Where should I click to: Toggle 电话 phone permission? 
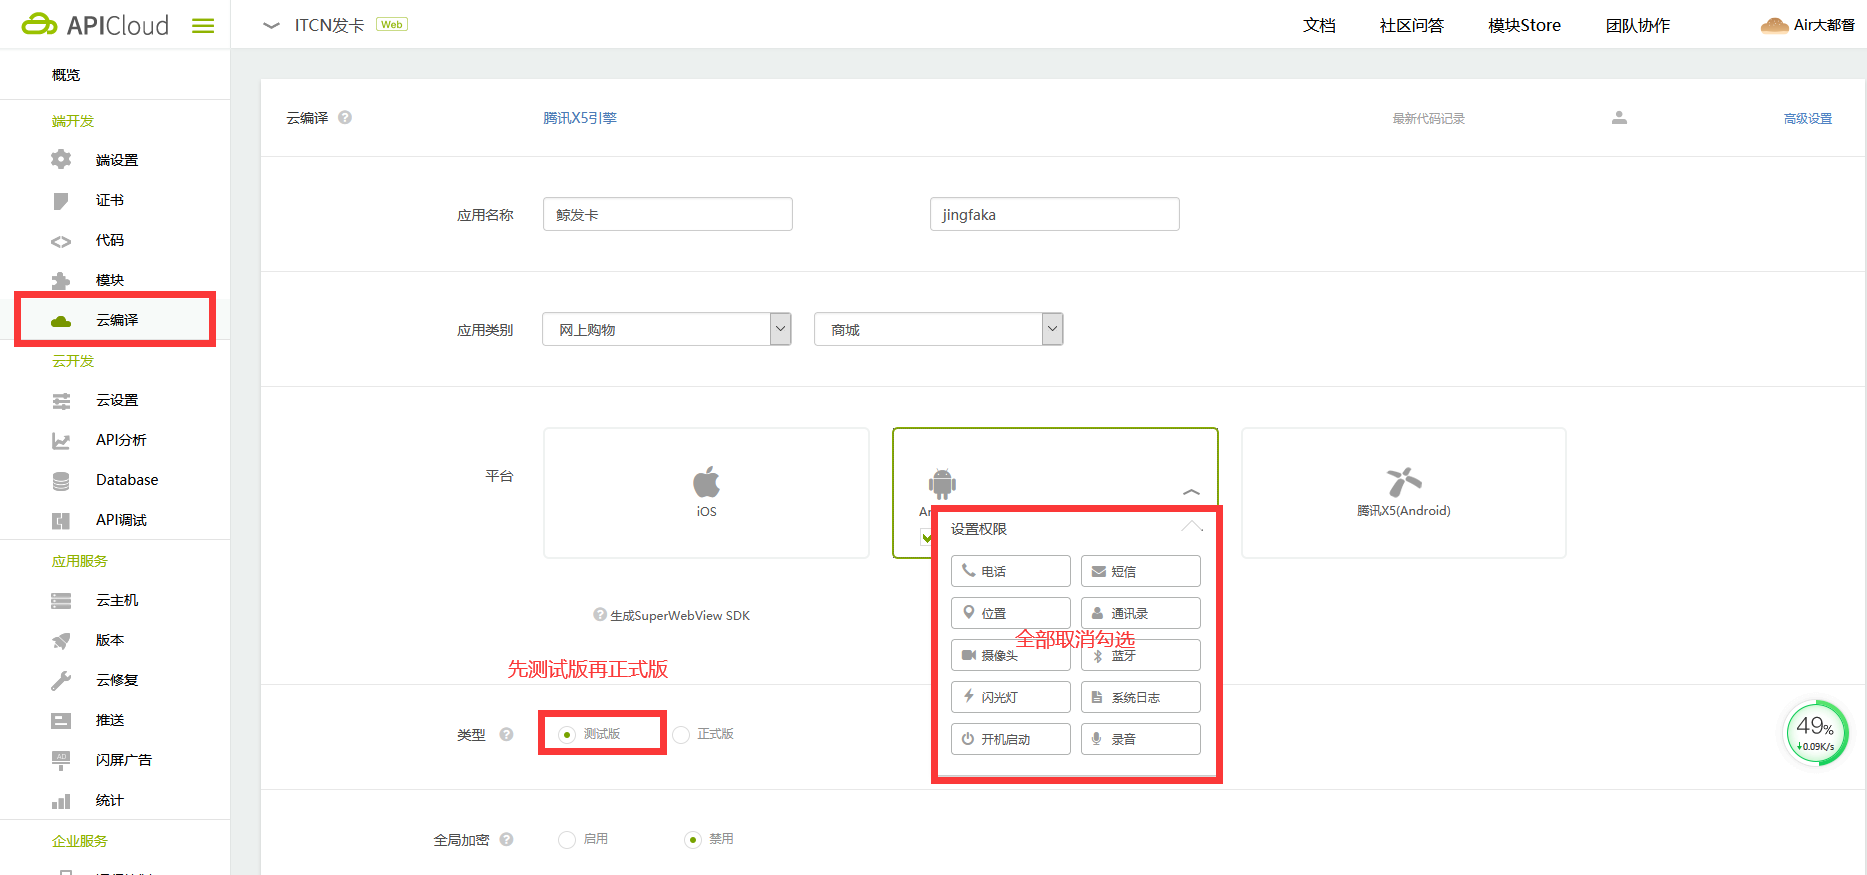[x=1011, y=571]
